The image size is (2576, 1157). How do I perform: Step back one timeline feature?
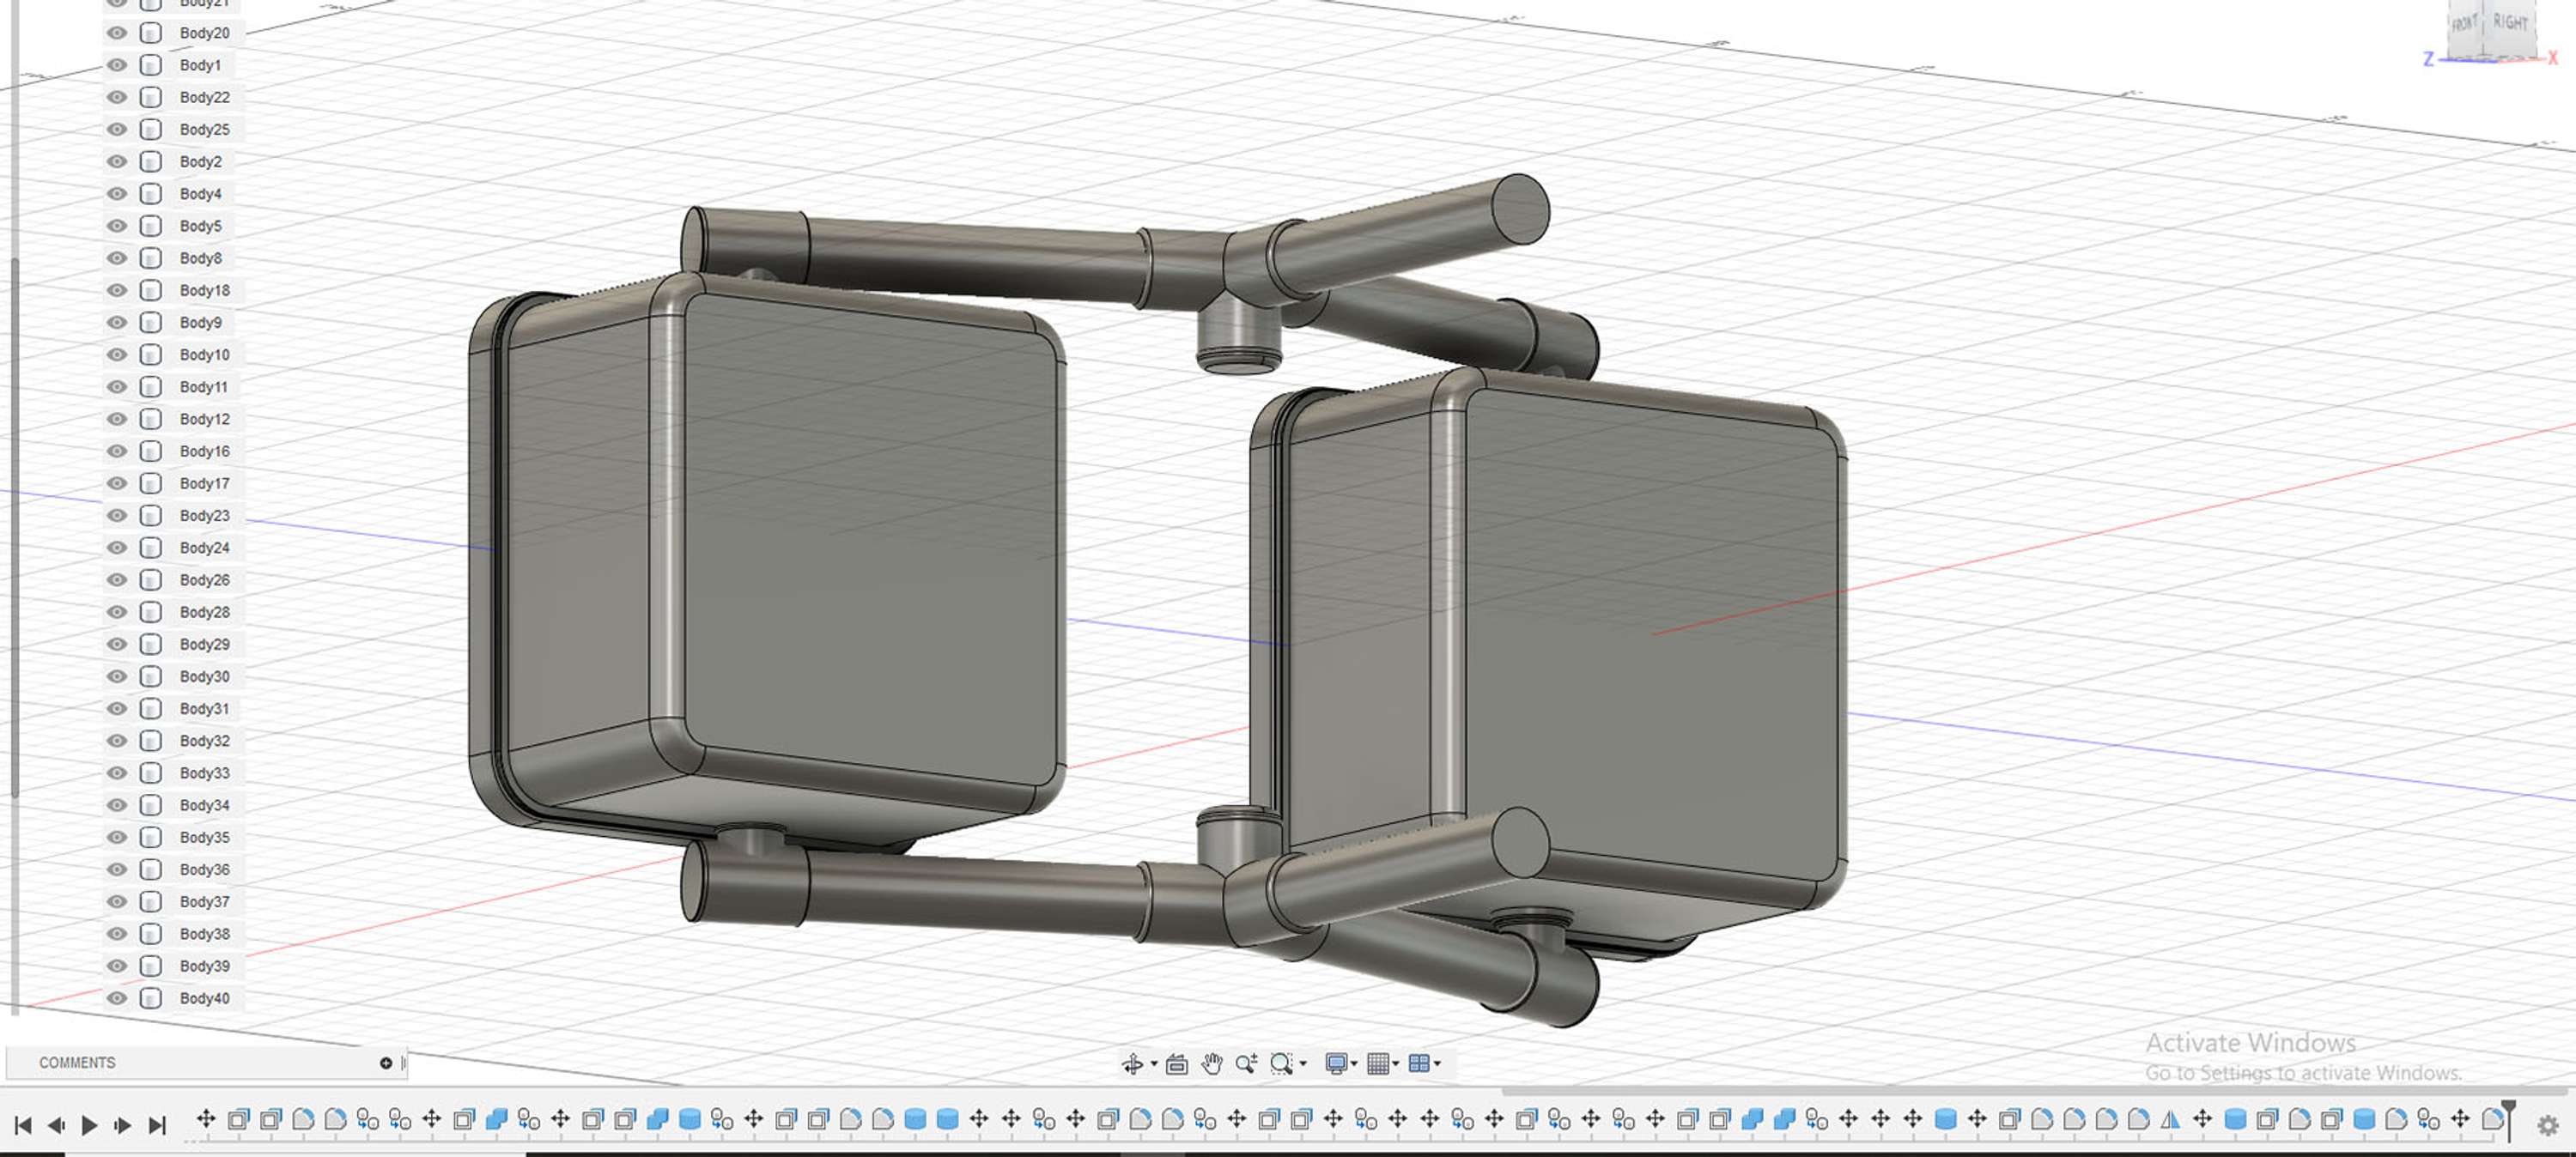56,1126
